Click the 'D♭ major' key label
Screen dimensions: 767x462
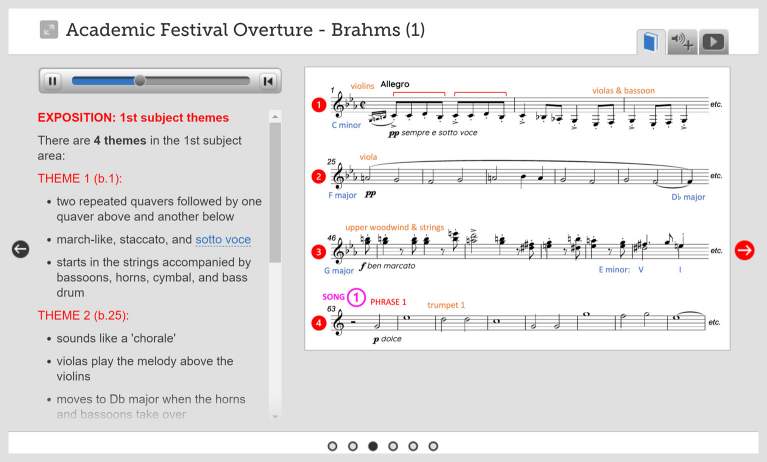(688, 197)
